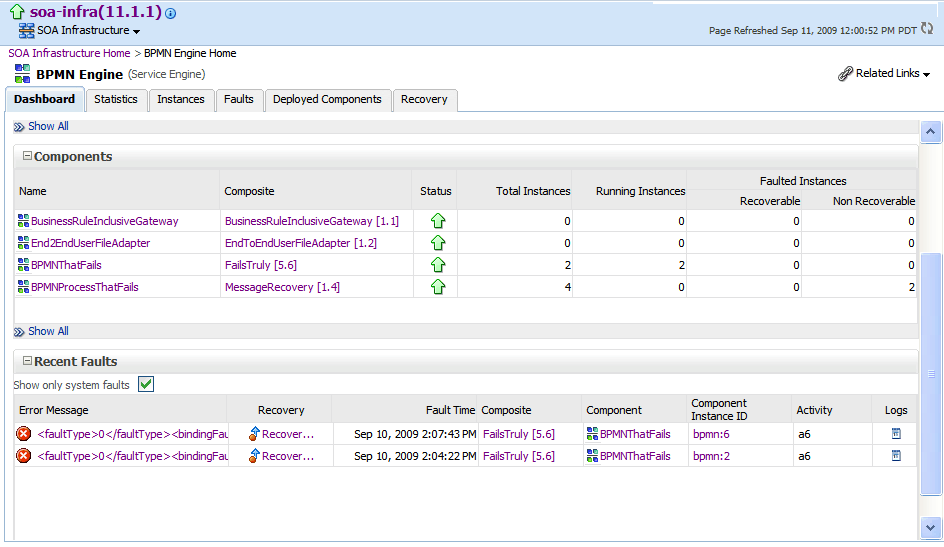The width and height of the screenshot is (944, 547).
Task: Open the bpmn:2 instance ID link
Action: [x=711, y=457]
